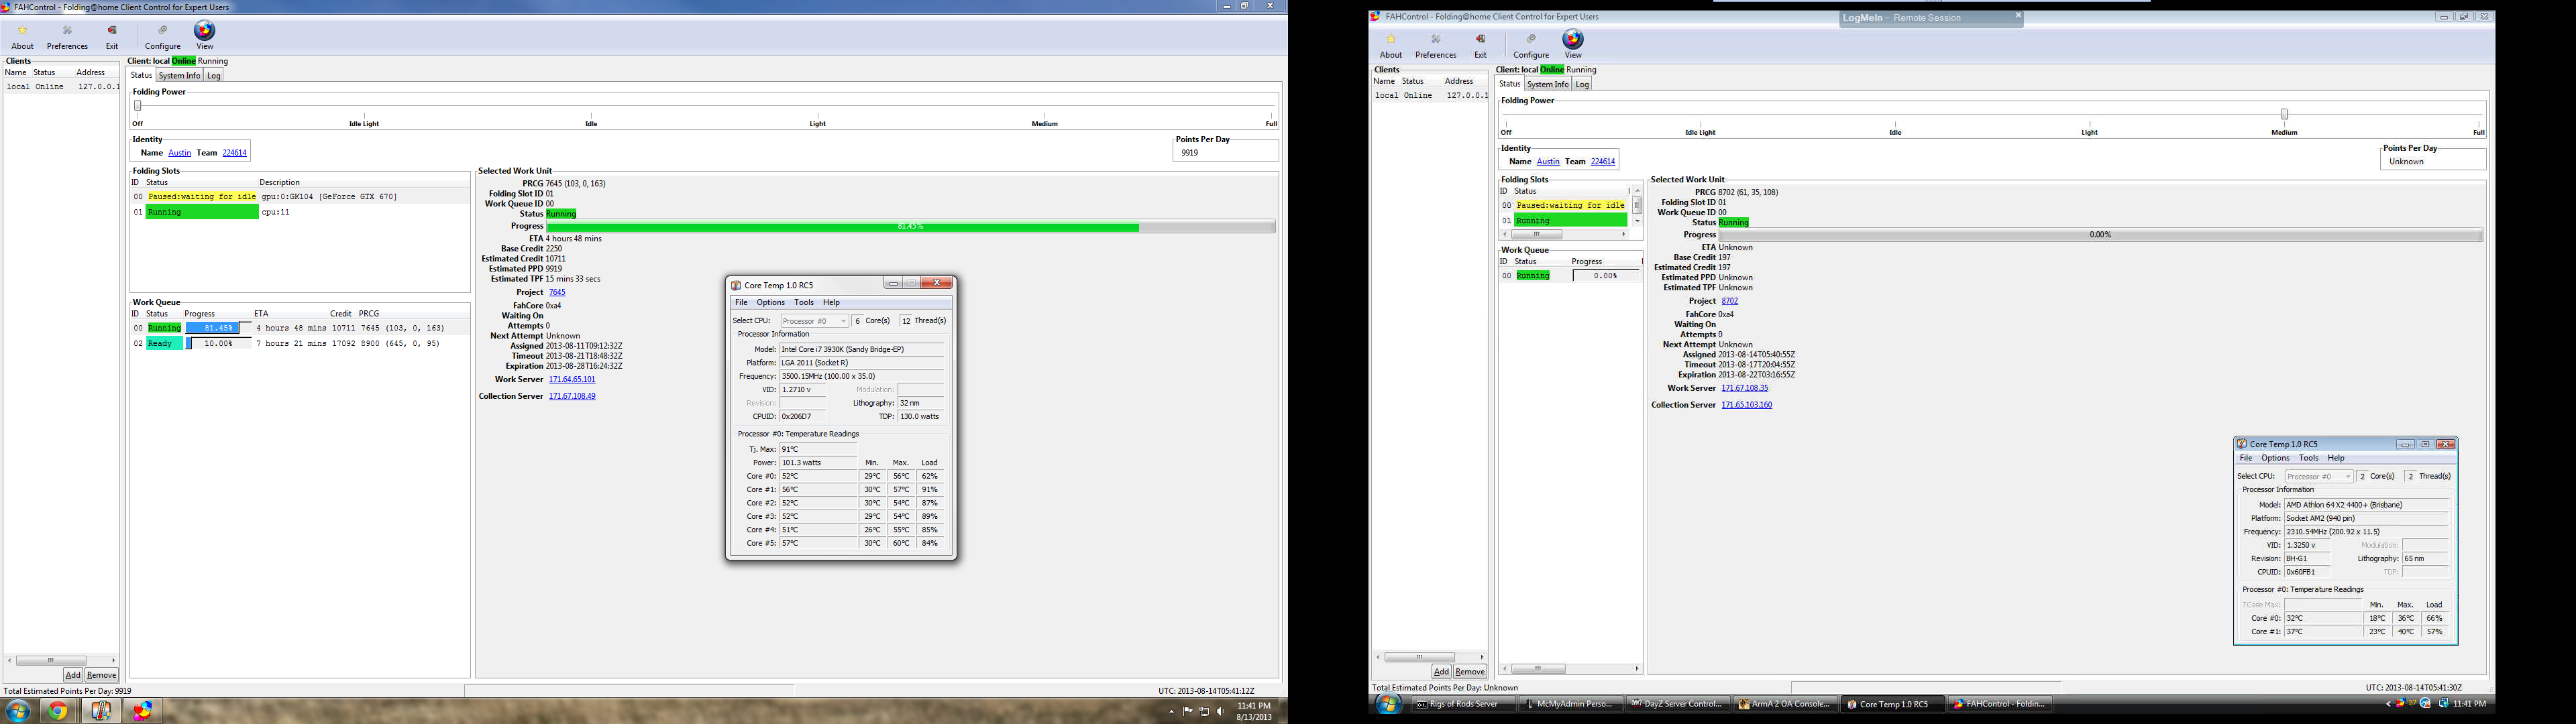Open the Select CPU dropdown in AMD Core Temp
Screen dimensions: 2576x724
click(2318, 476)
